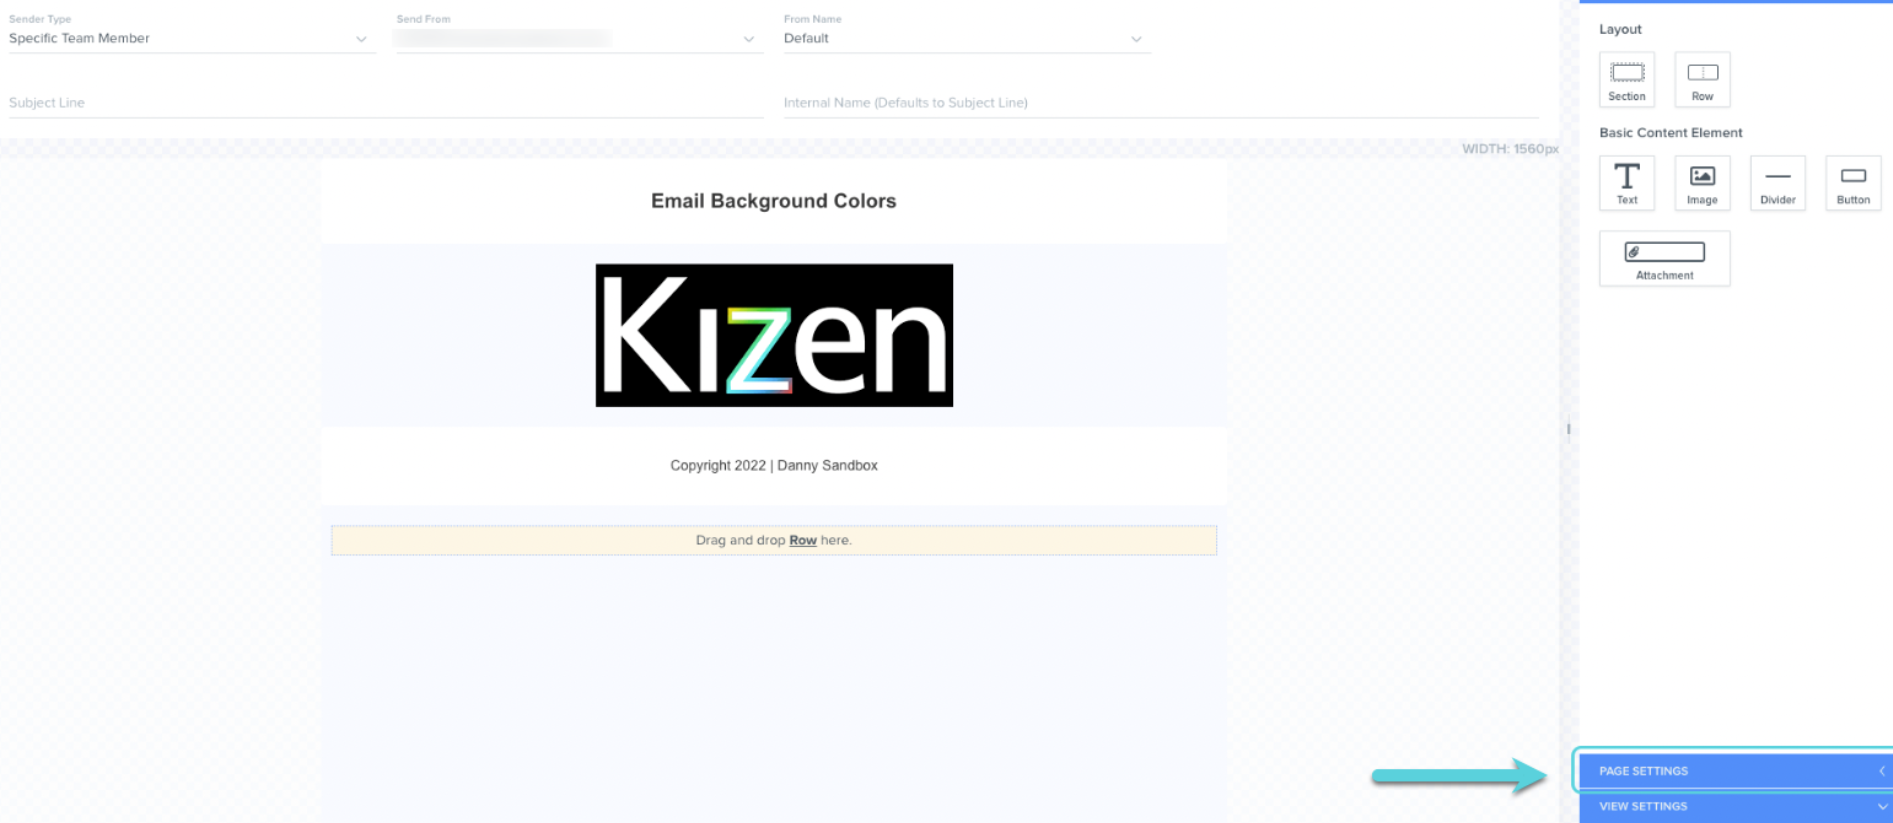Select the Email Background Colors heading

(774, 201)
